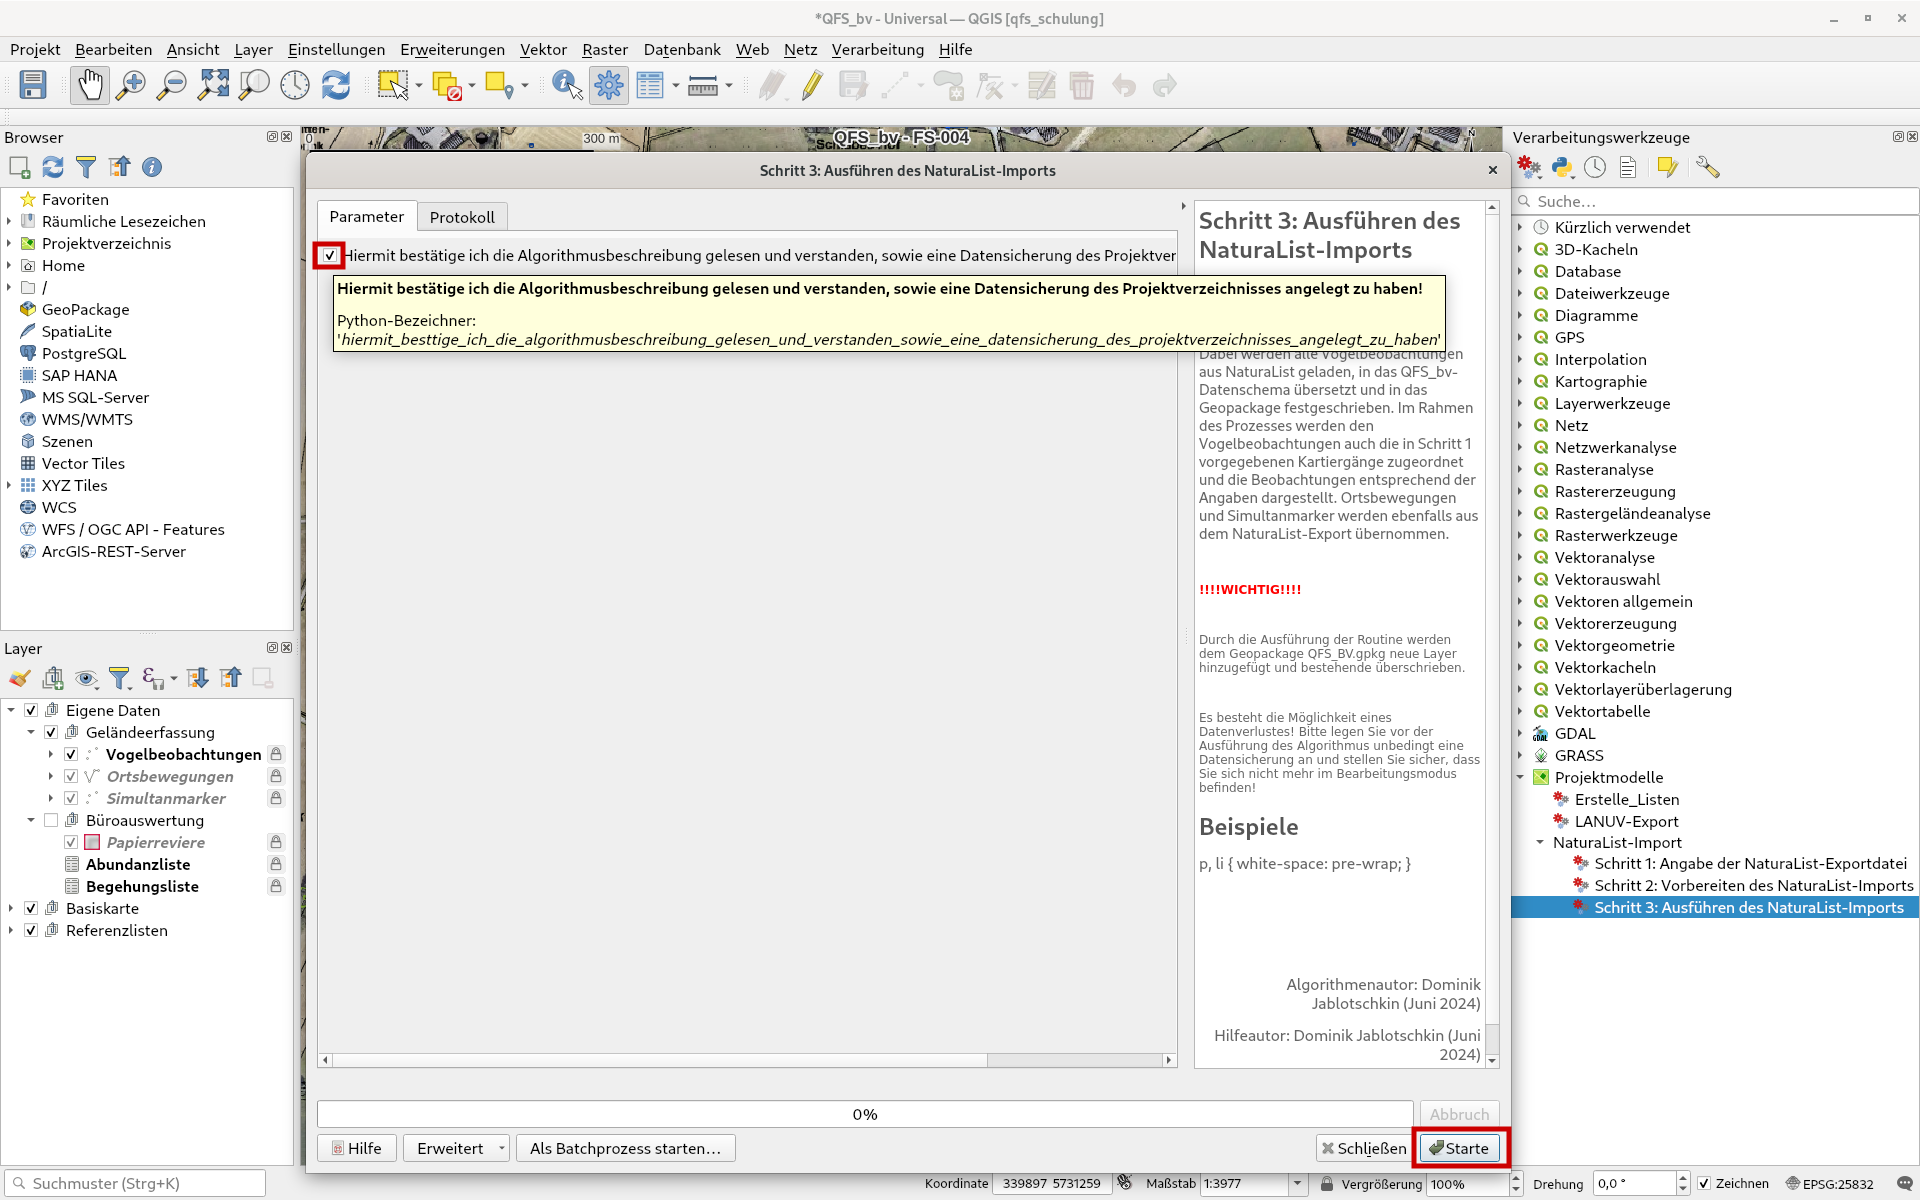Click the Zoom In magnifier icon
Viewport: 1920px width, 1200px height.
click(130, 86)
